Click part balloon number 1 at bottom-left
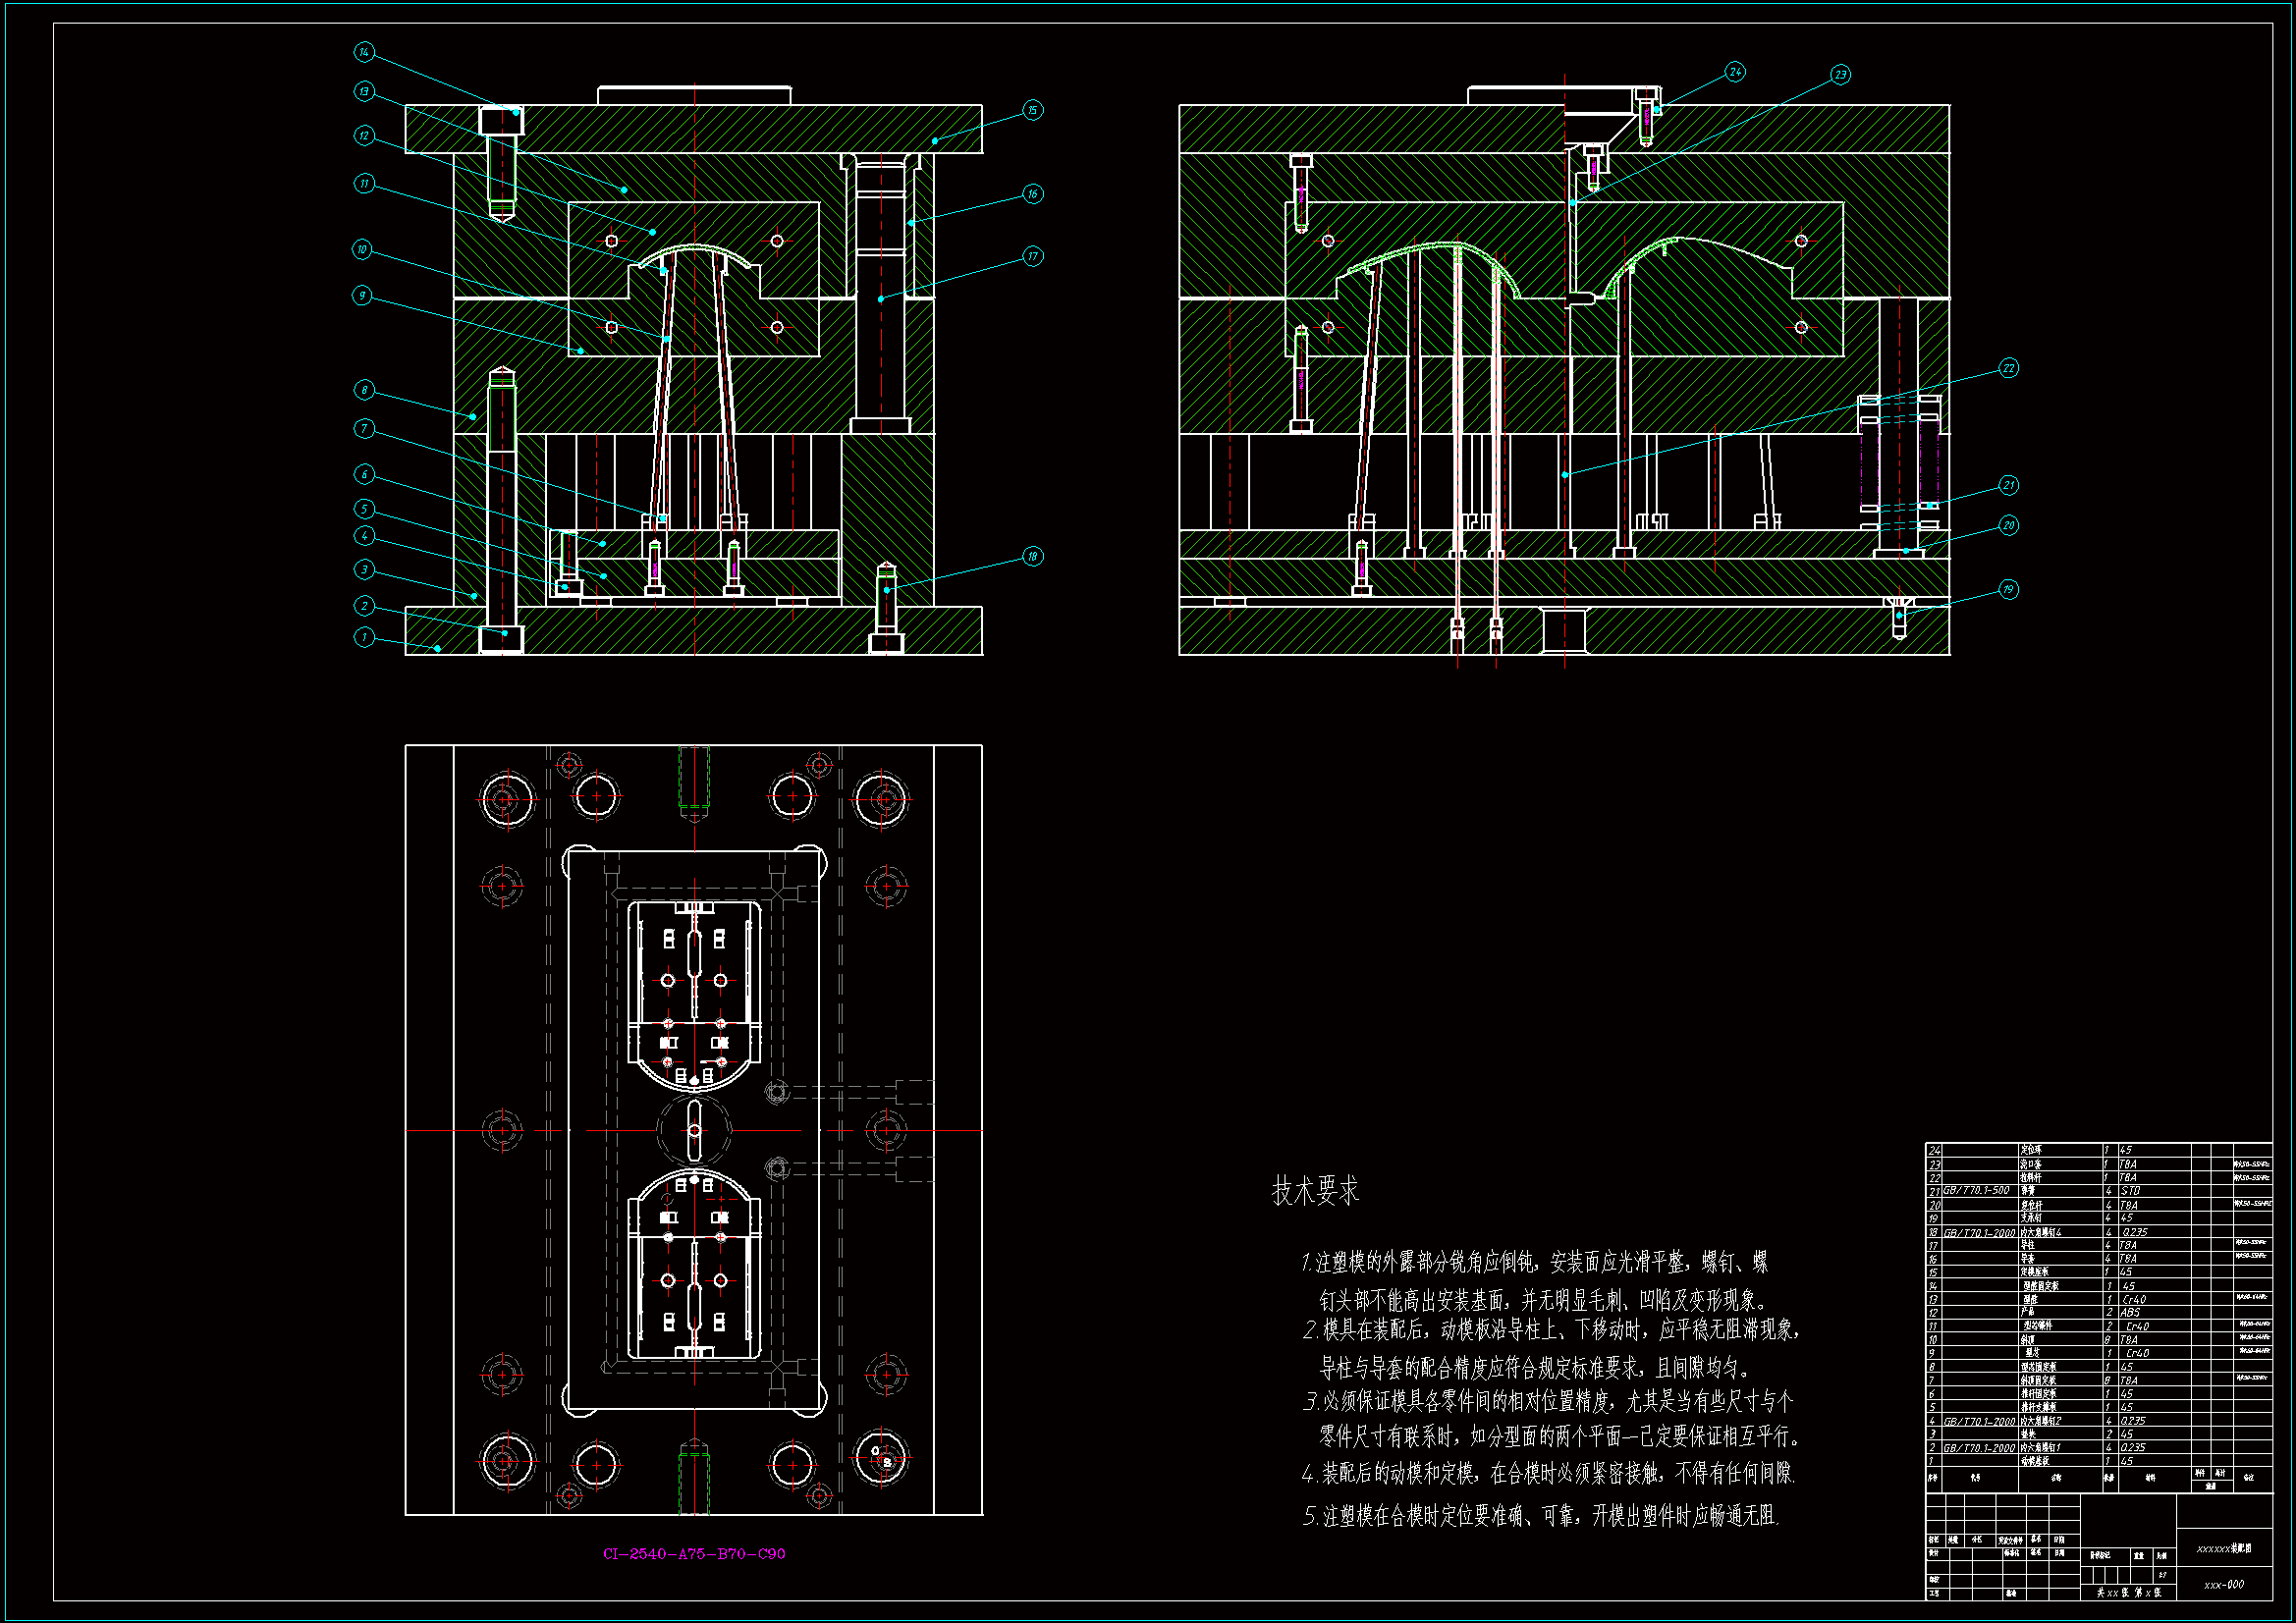 tap(364, 637)
